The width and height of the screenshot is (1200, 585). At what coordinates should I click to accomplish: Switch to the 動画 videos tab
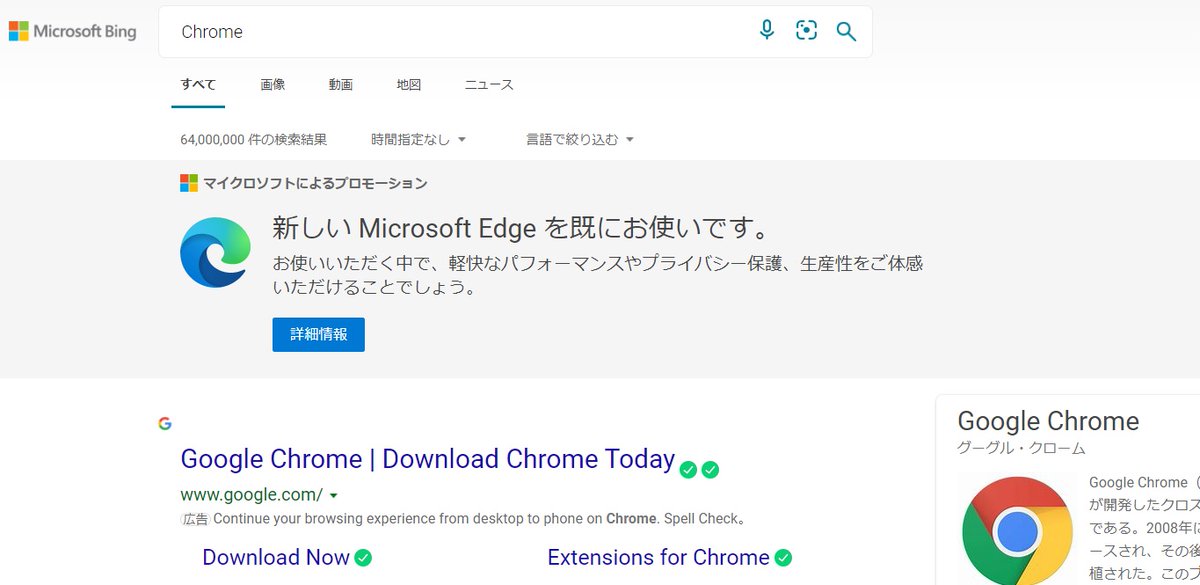click(x=341, y=85)
